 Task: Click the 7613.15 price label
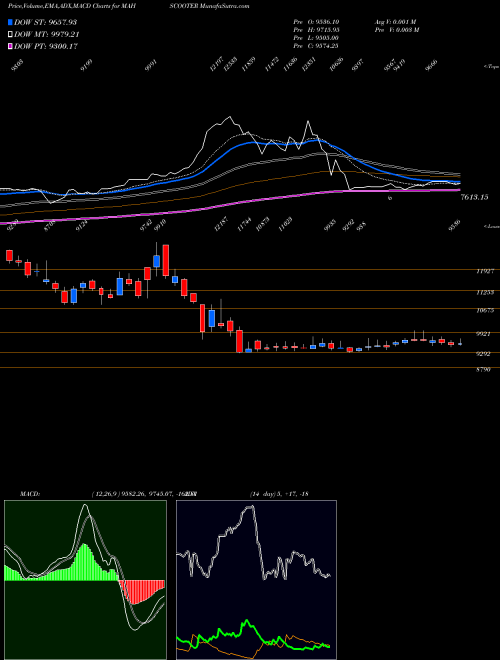coord(474,197)
